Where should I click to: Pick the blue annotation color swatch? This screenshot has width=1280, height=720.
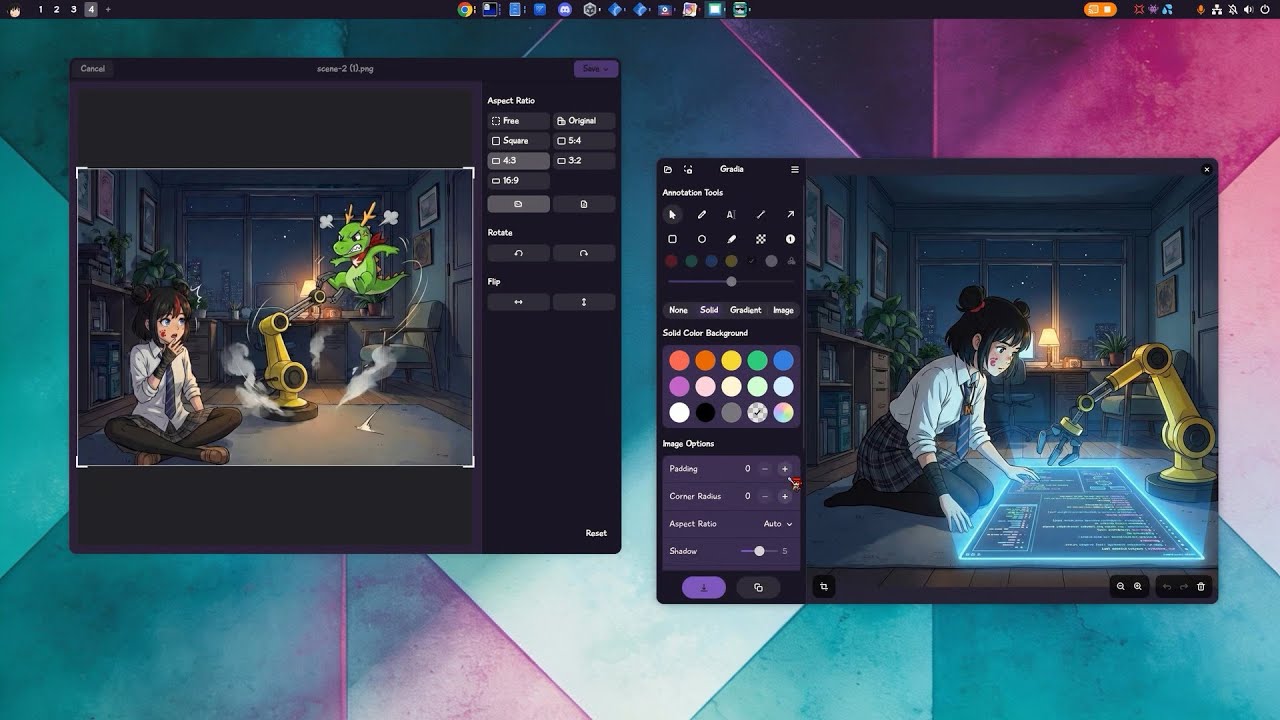[x=711, y=261]
